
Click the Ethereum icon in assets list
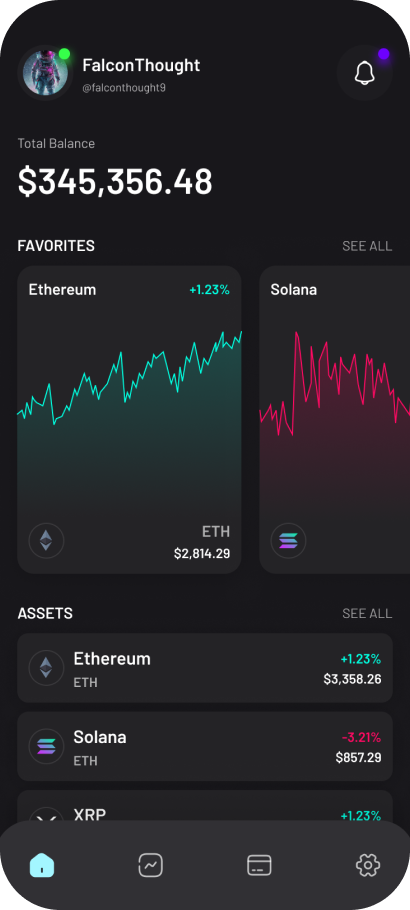pyautogui.click(x=46, y=667)
